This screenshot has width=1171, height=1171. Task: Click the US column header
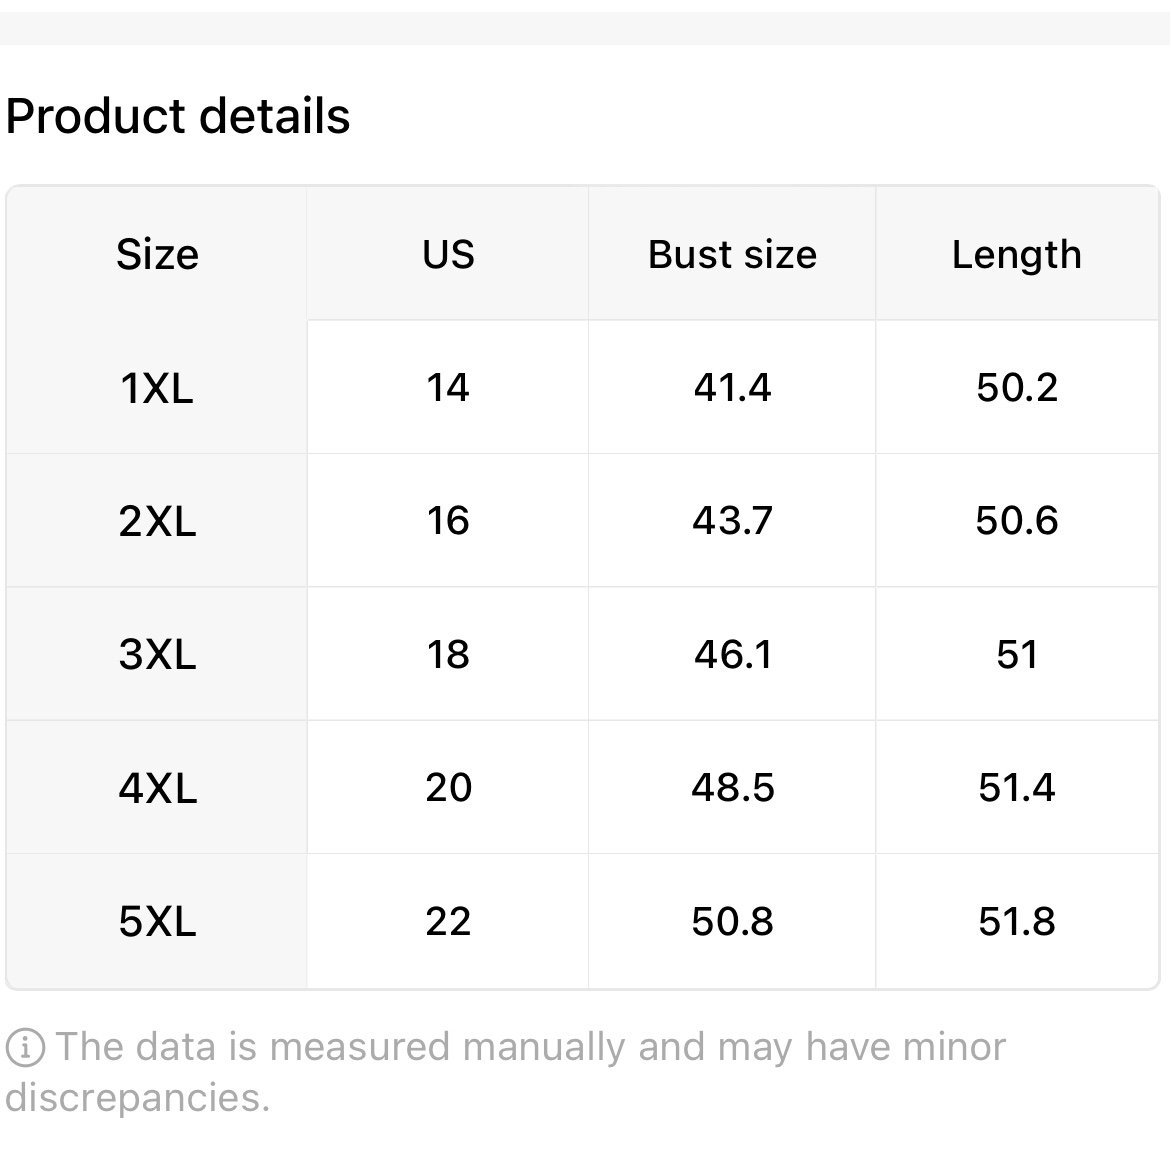click(448, 254)
